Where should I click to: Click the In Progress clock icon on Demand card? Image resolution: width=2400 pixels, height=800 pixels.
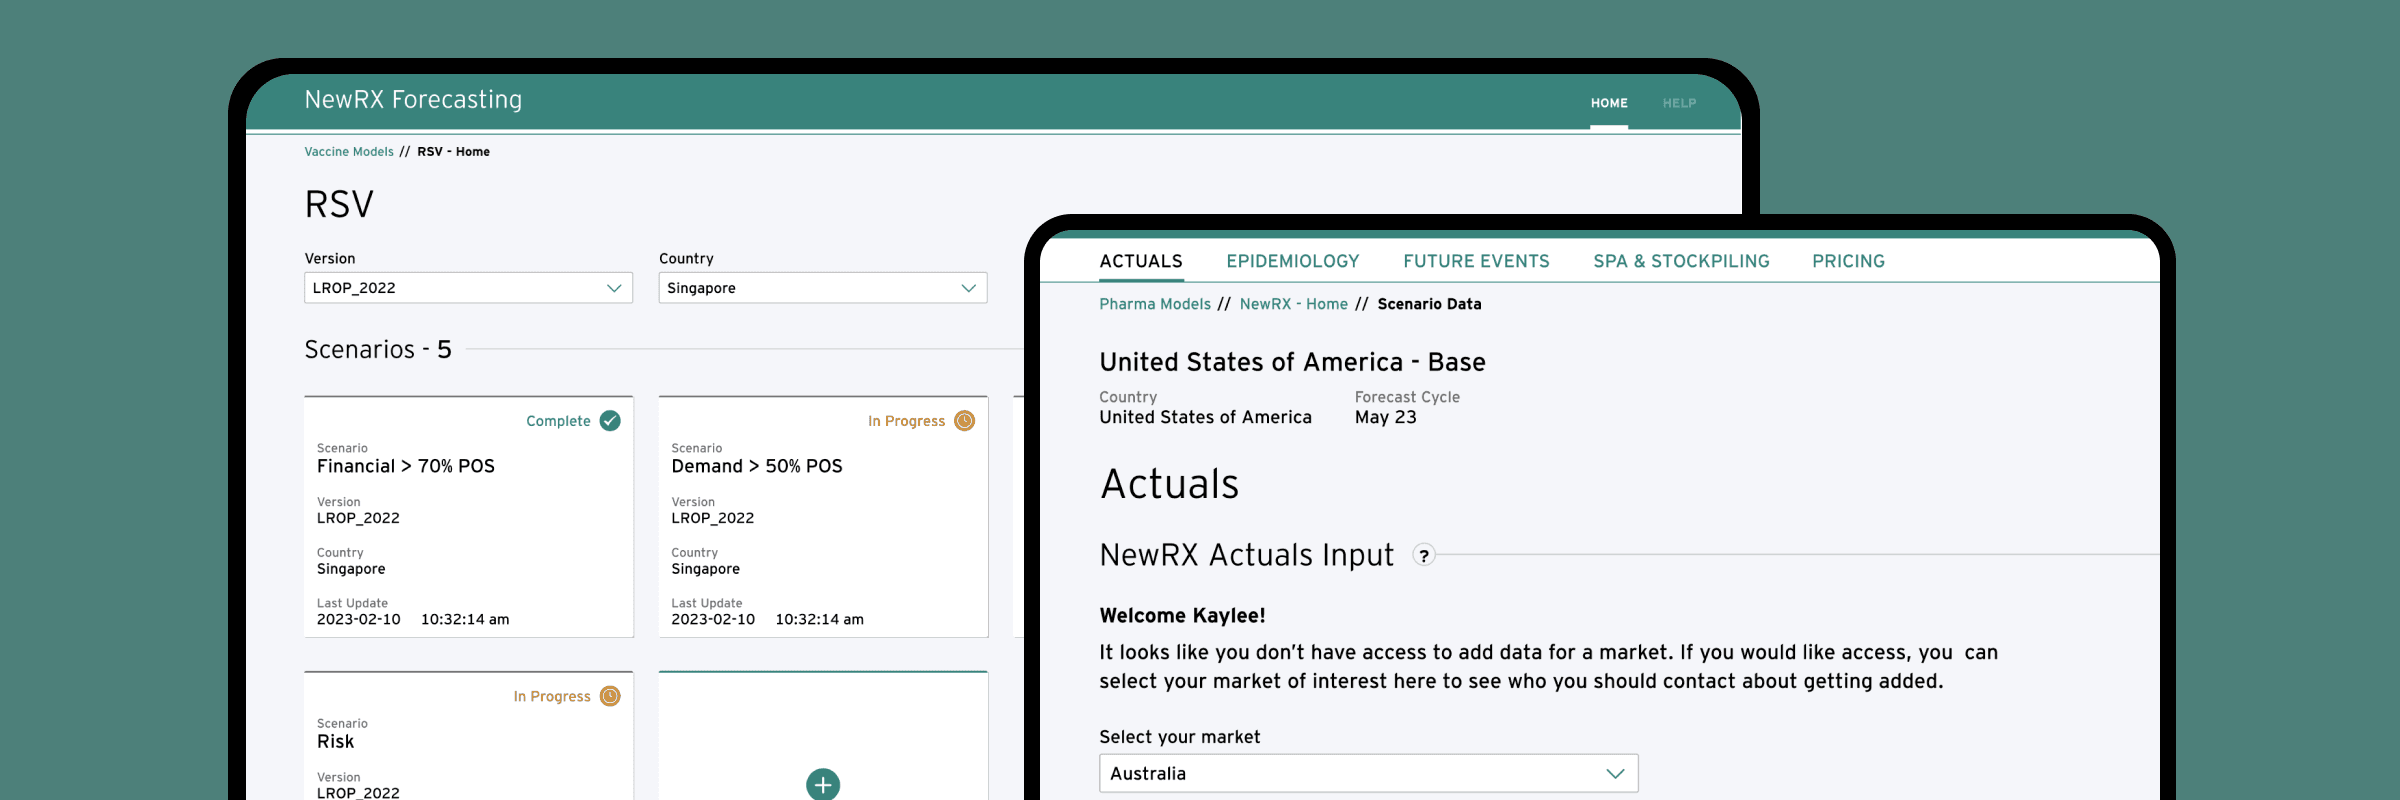point(964,421)
